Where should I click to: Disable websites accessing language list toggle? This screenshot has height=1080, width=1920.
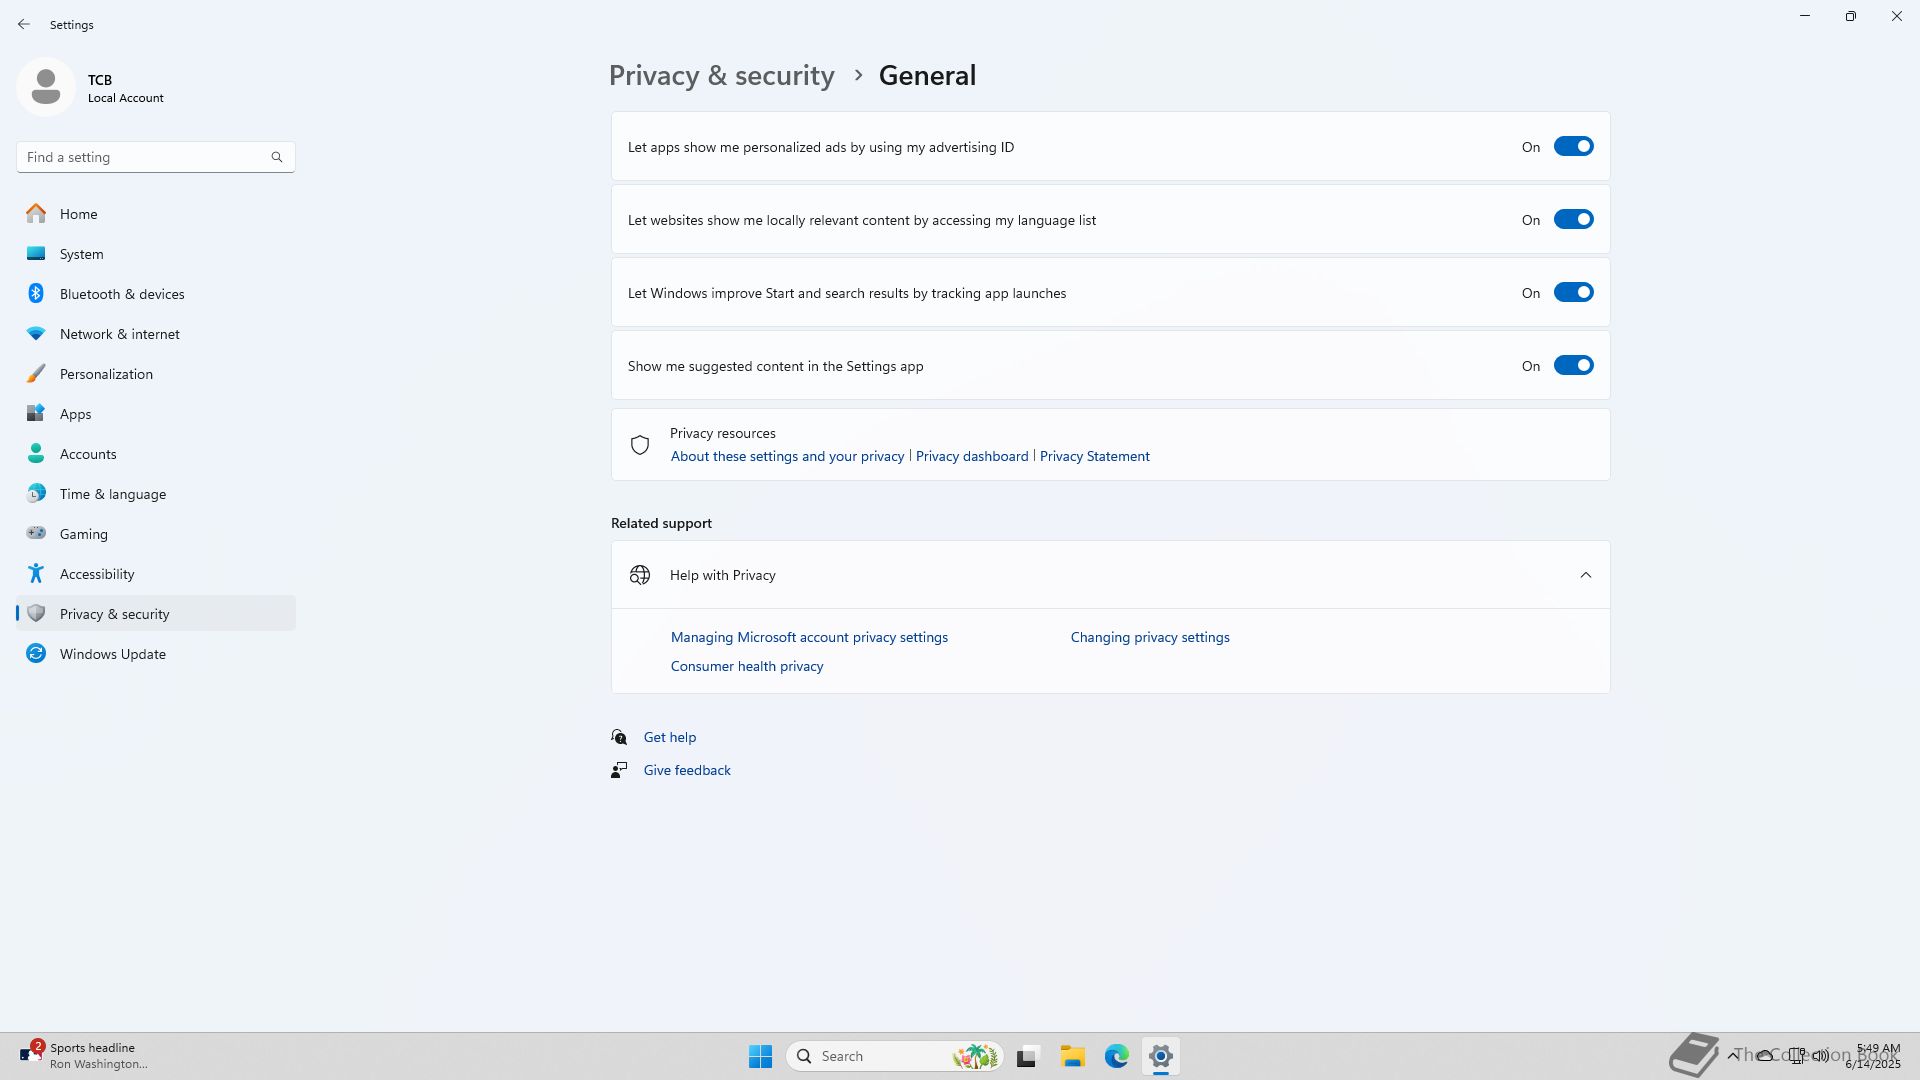(x=1572, y=220)
